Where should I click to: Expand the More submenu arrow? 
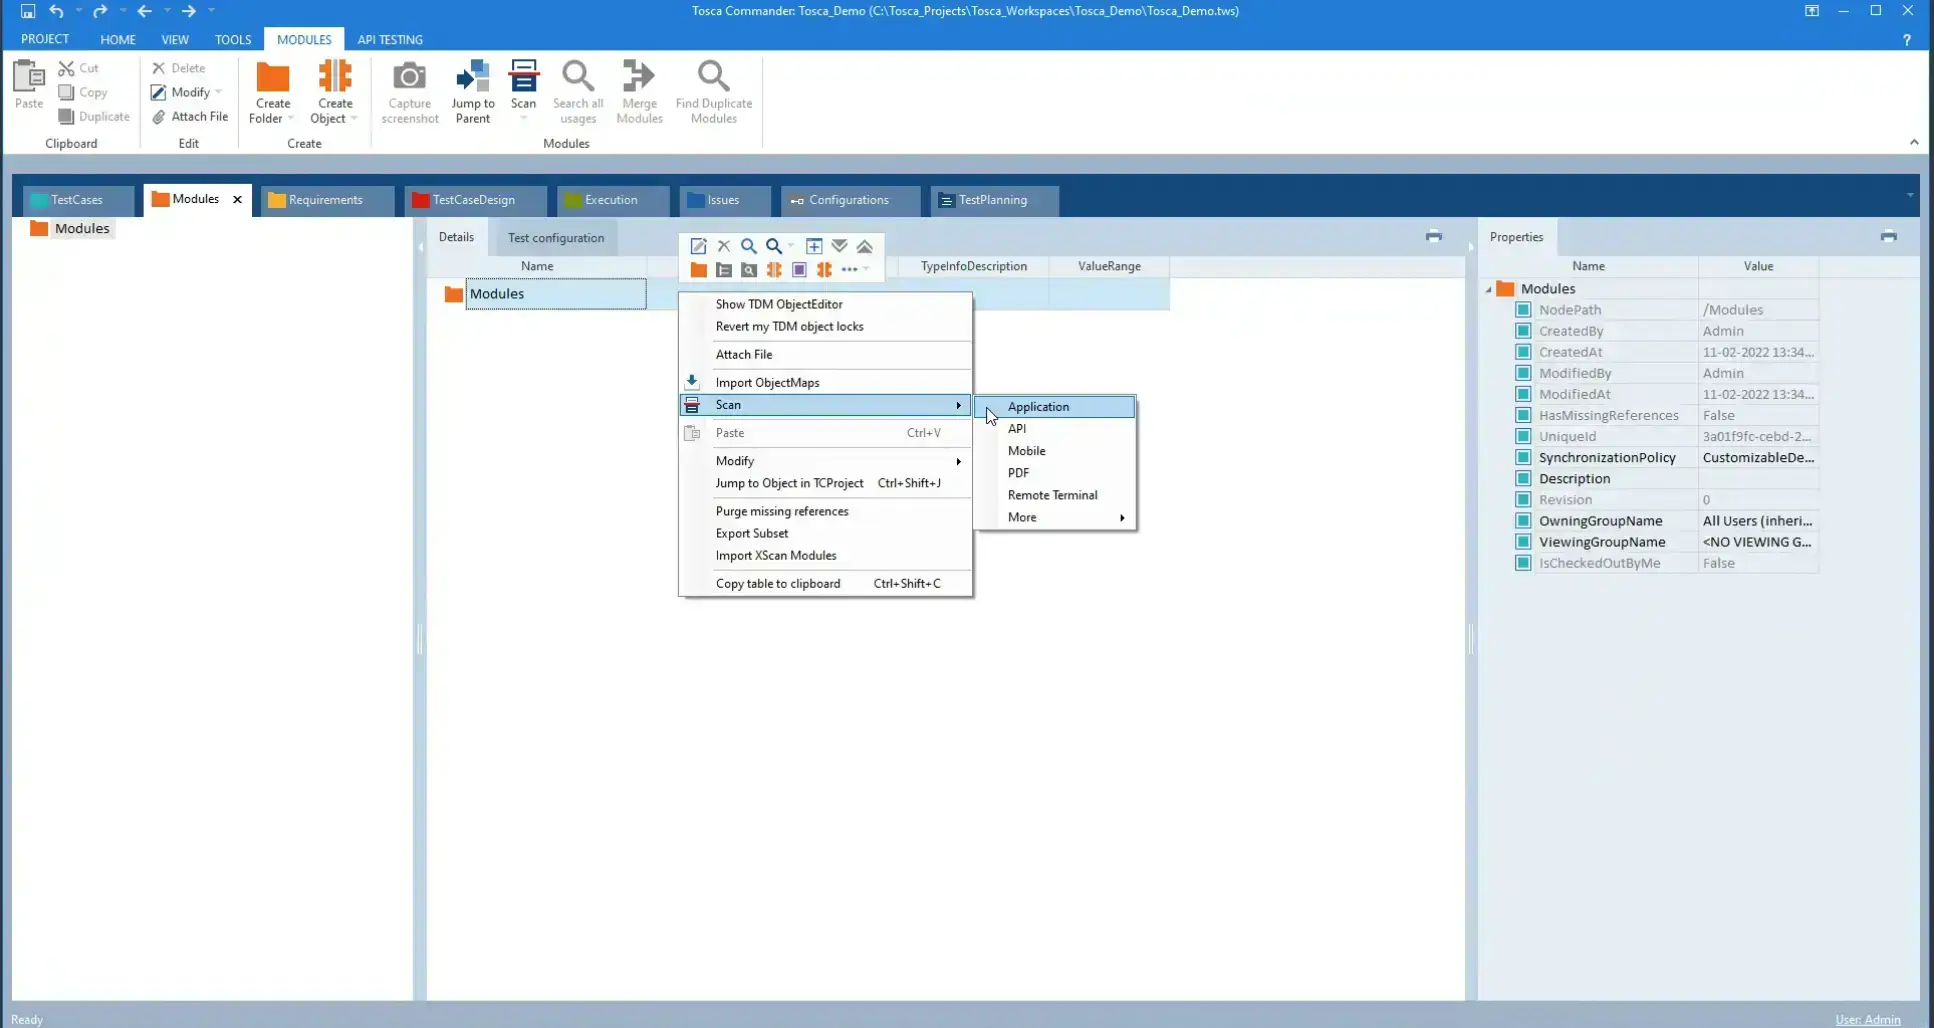(1122, 518)
